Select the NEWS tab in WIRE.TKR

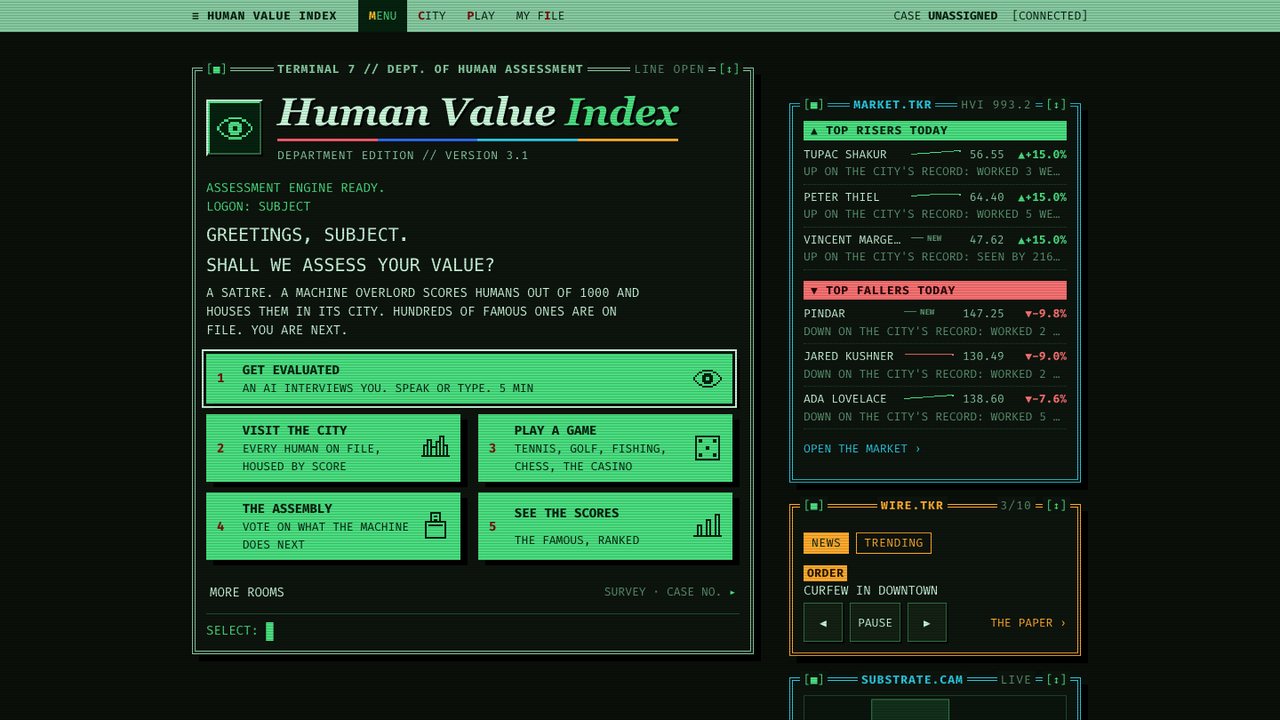pos(826,543)
